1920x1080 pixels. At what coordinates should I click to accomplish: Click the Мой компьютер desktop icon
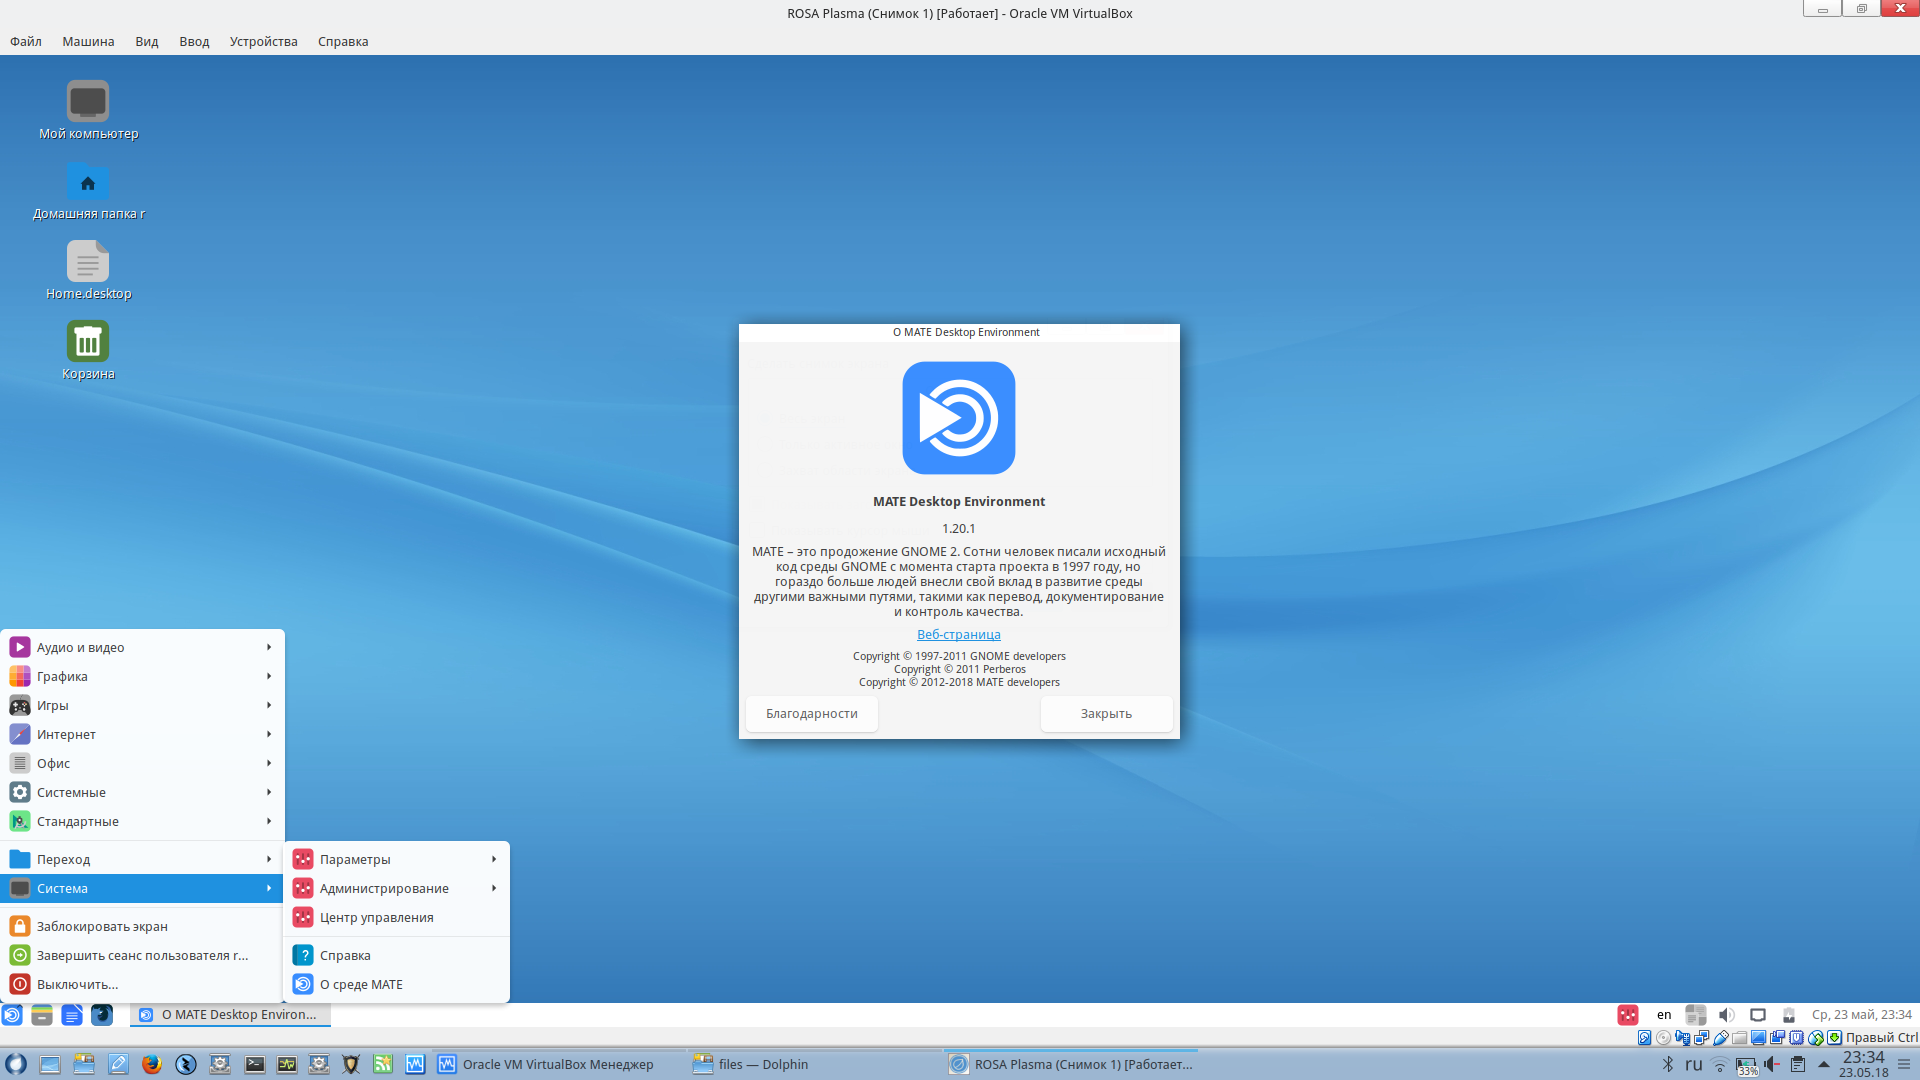click(88, 102)
